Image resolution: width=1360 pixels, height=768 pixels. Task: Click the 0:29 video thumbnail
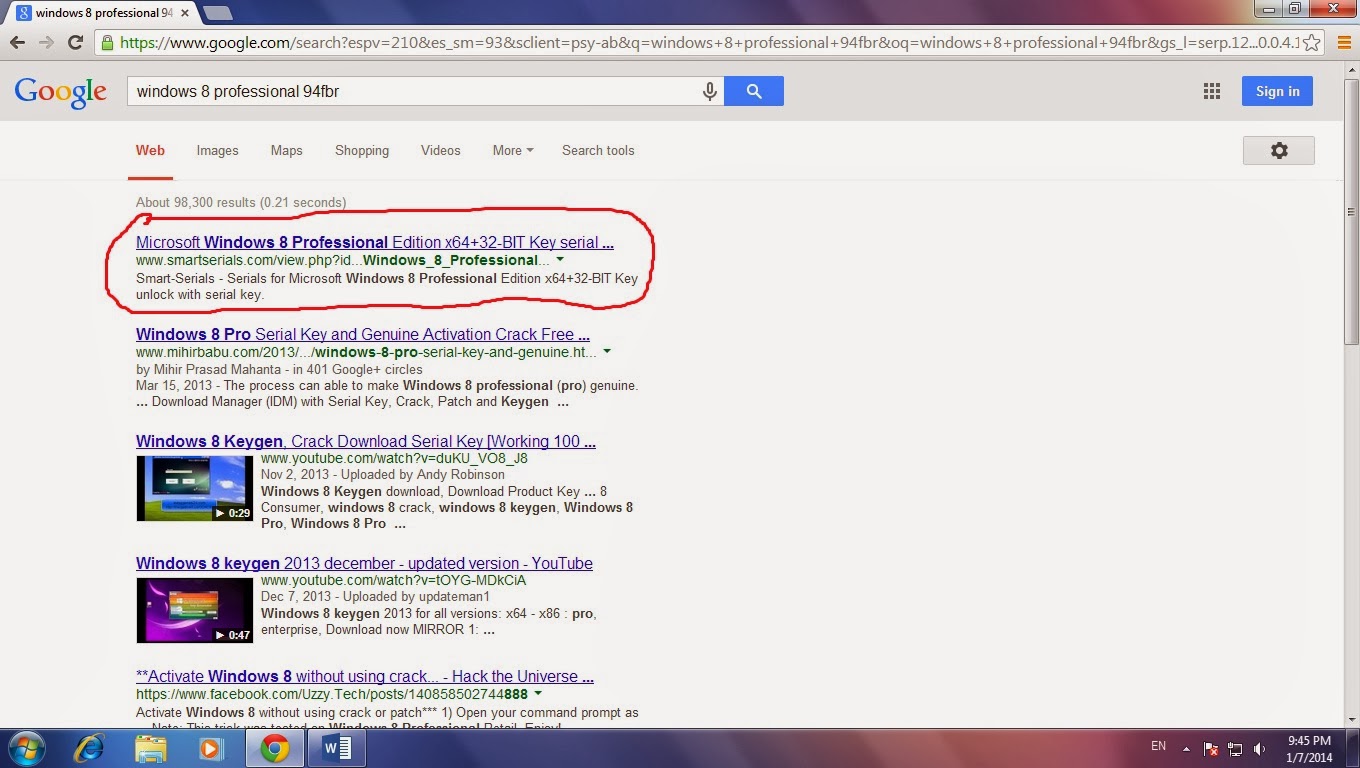click(195, 488)
